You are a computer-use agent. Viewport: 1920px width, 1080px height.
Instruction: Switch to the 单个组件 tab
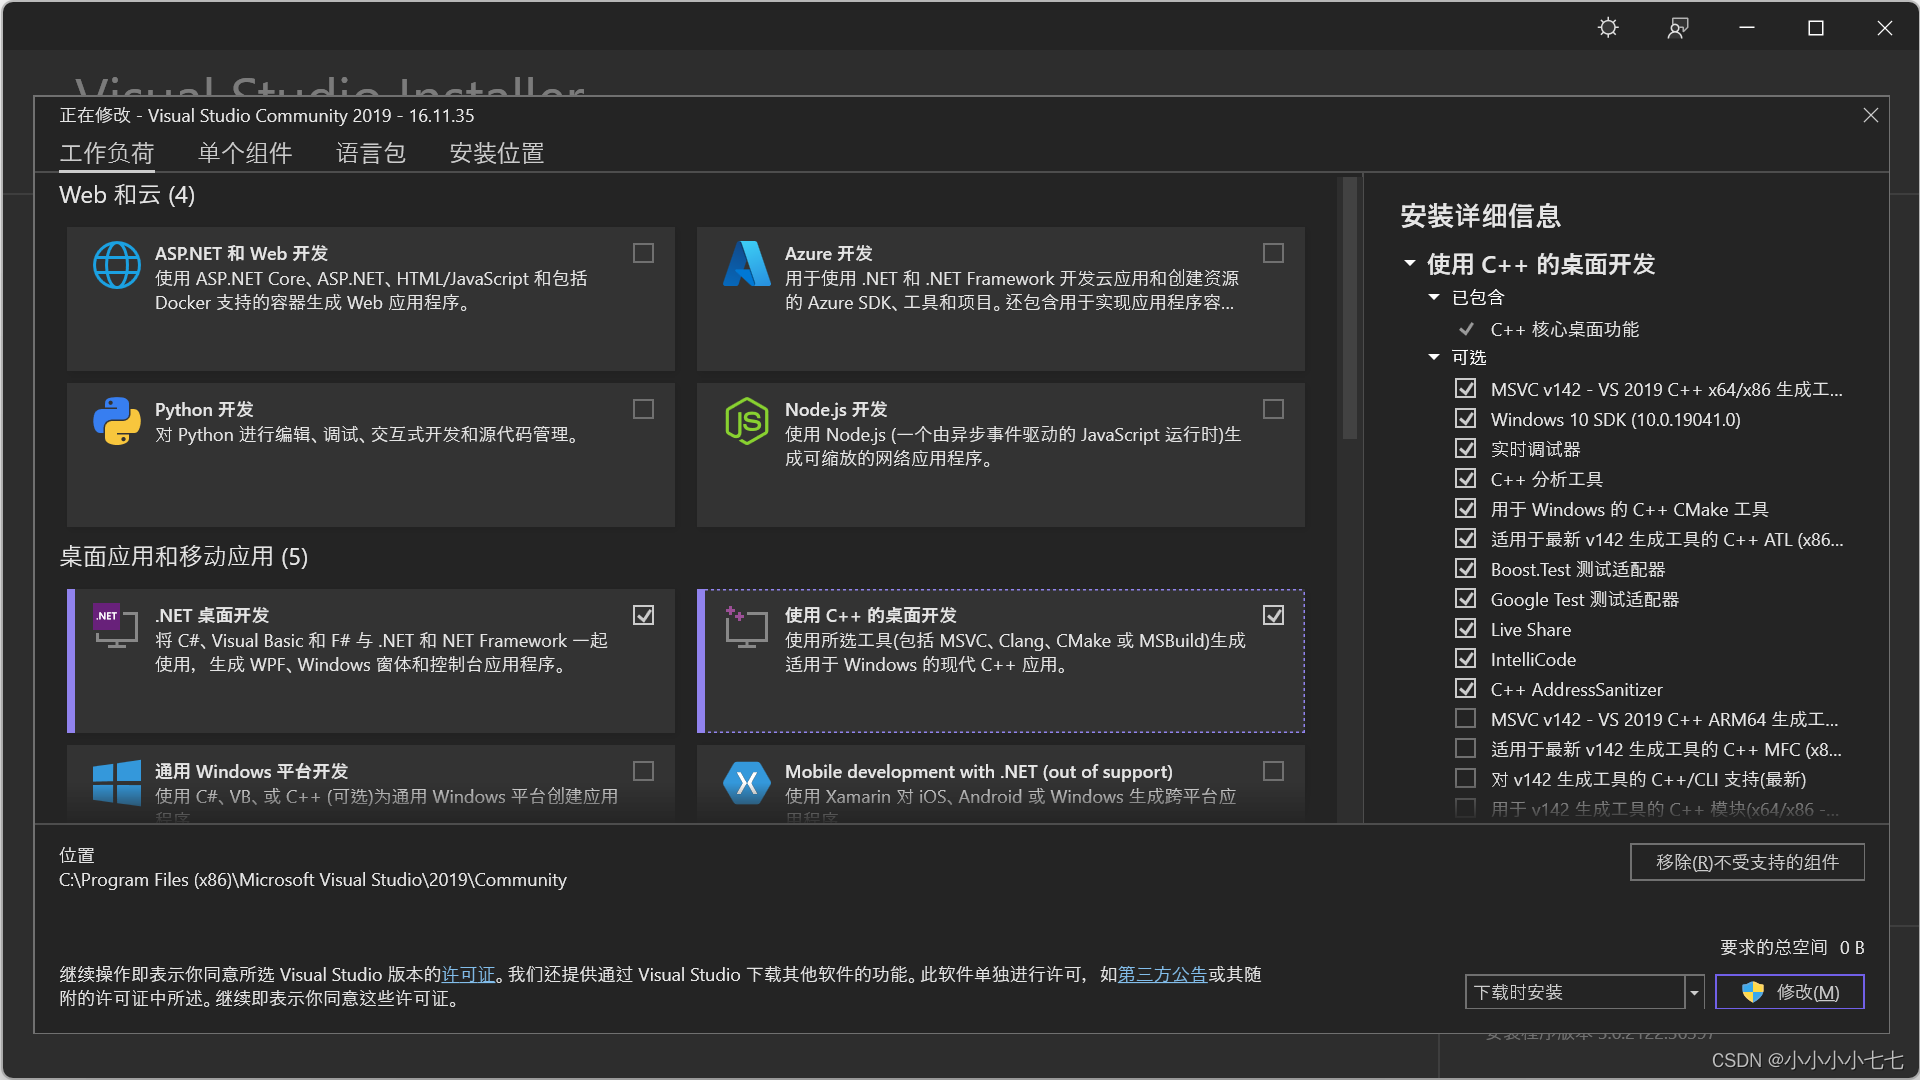pyautogui.click(x=245, y=153)
